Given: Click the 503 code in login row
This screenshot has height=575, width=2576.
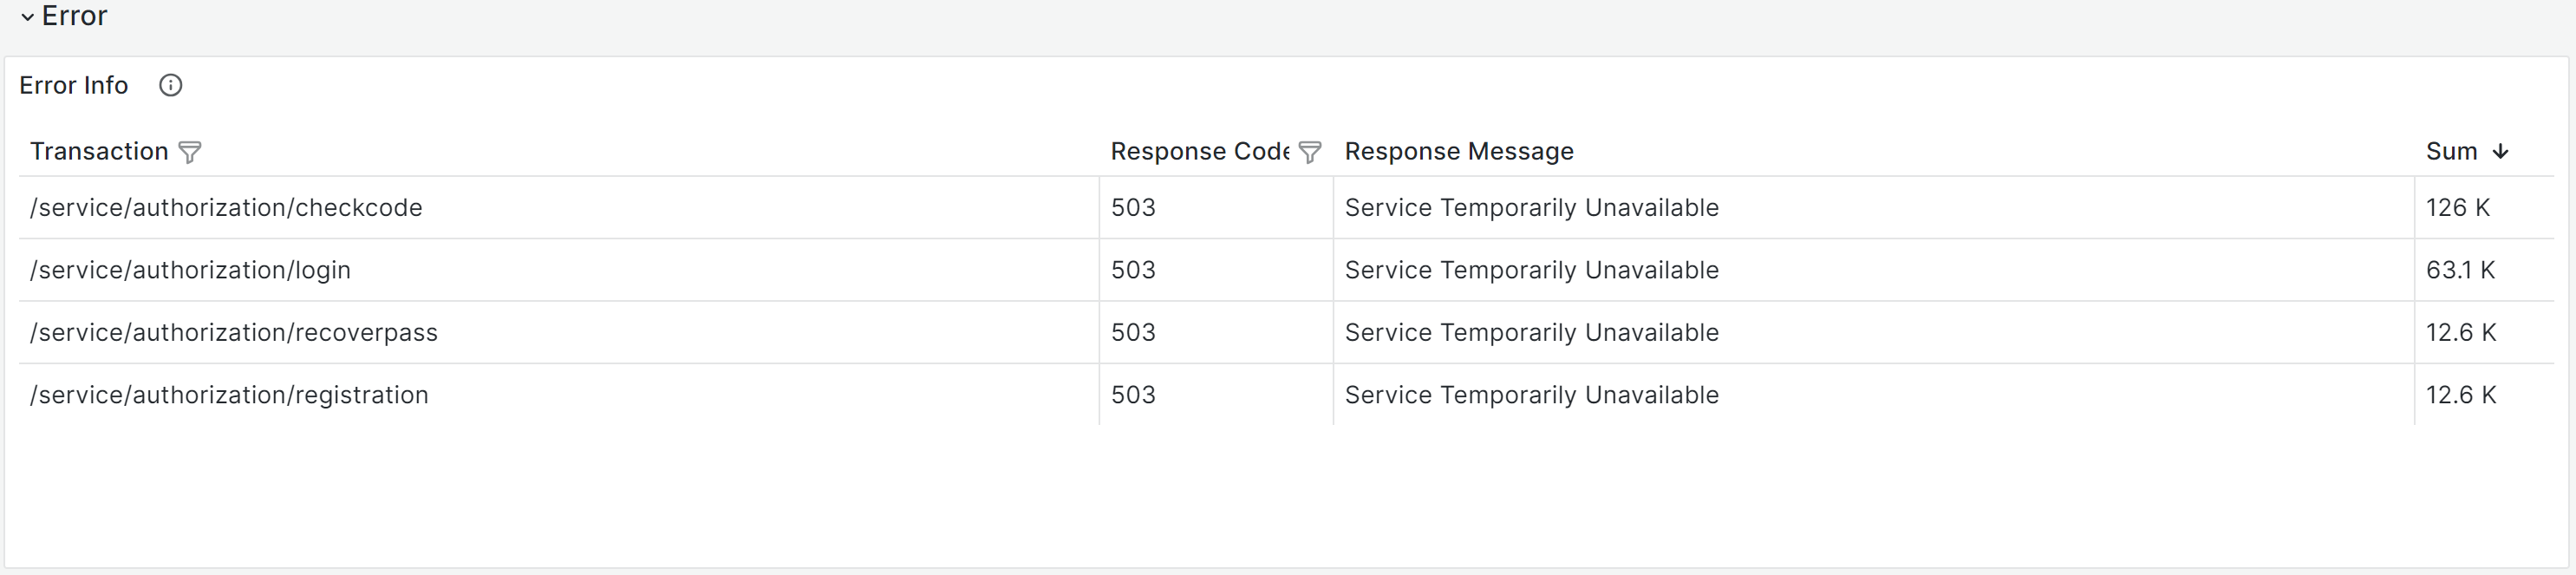Looking at the screenshot, I should pos(1133,270).
